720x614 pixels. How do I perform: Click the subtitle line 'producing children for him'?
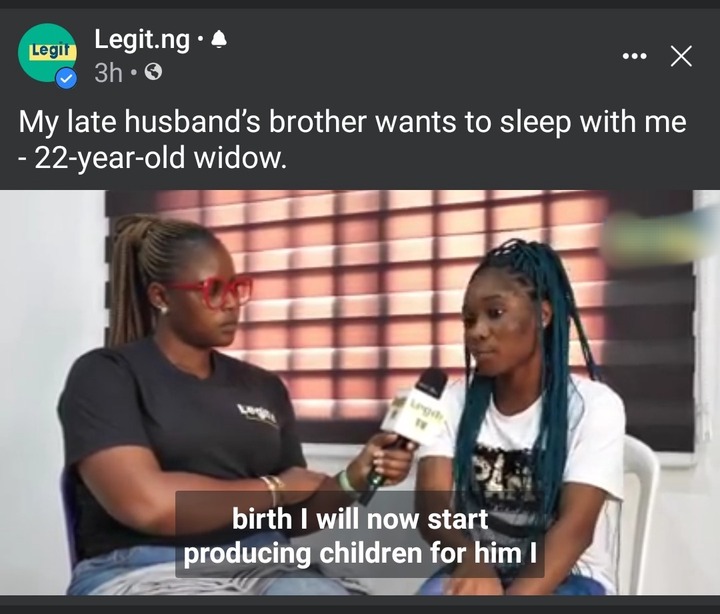click(x=360, y=552)
